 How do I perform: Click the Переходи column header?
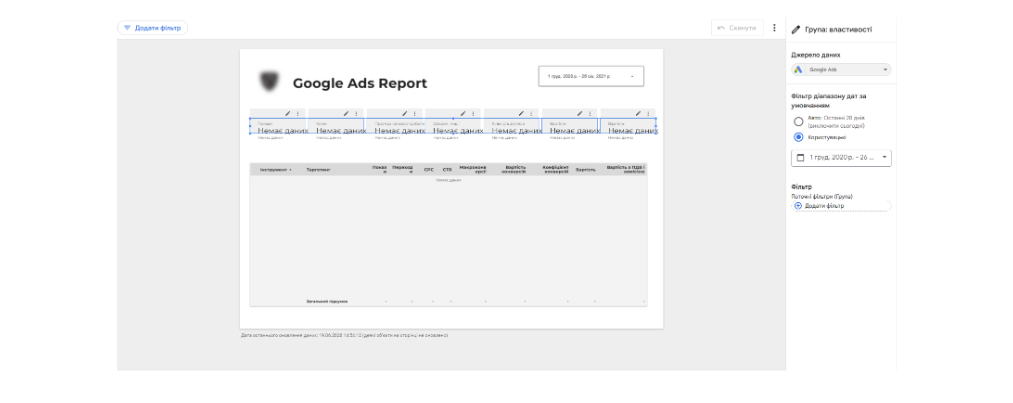[402, 169]
